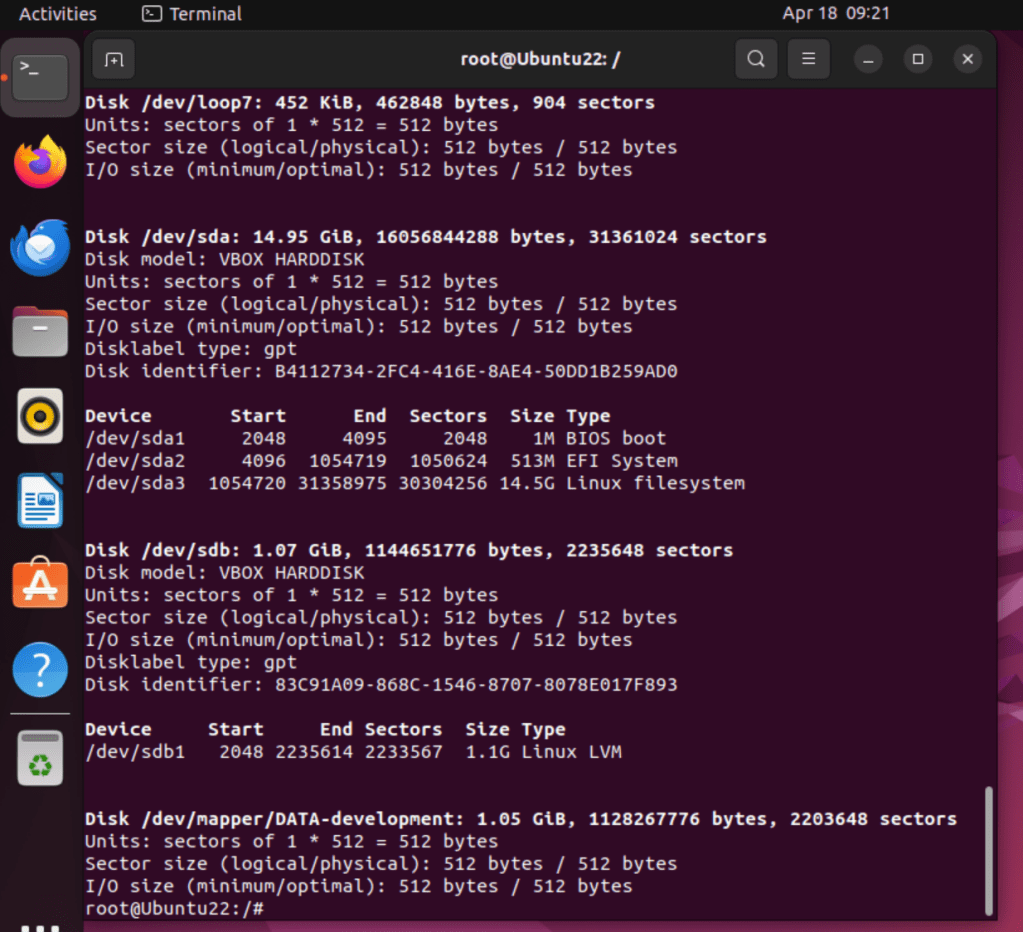Open the Help application icon
Image resolution: width=1023 pixels, height=932 pixels.
pos(40,669)
